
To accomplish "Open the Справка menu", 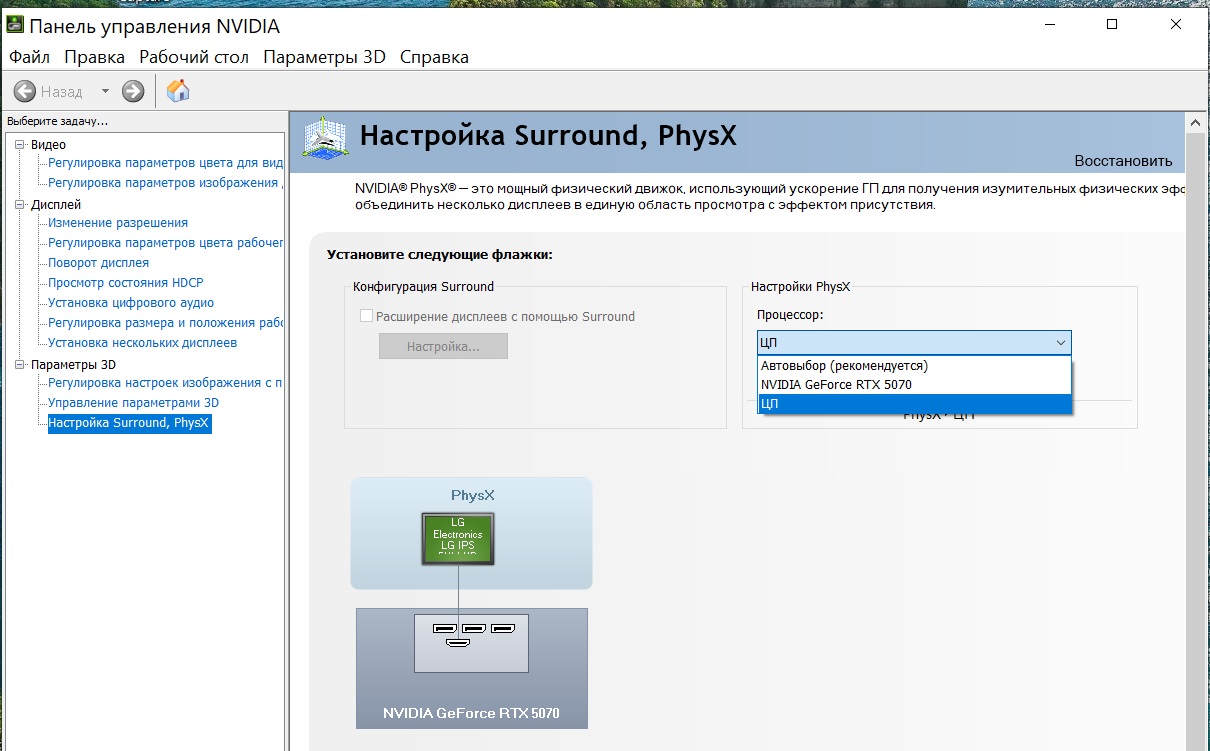I will coord(434,57).
